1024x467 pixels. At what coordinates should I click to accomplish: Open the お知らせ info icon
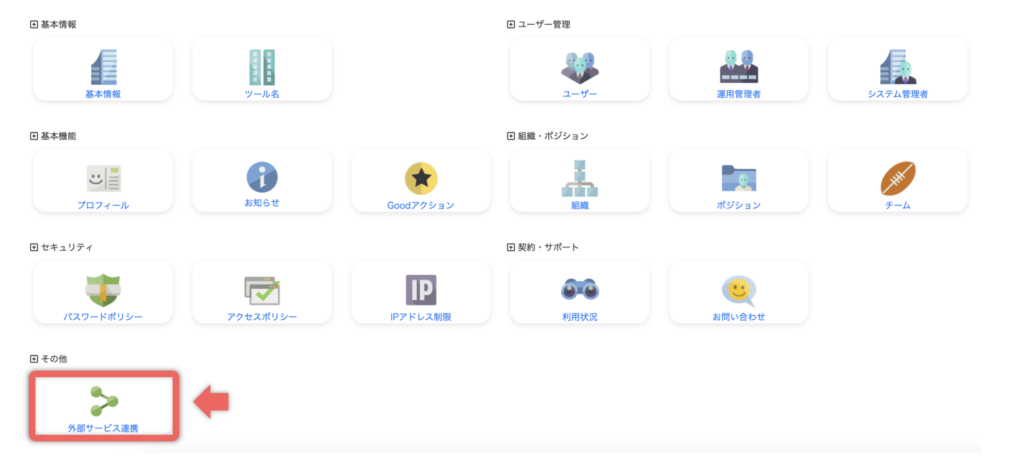coord(261,177)
